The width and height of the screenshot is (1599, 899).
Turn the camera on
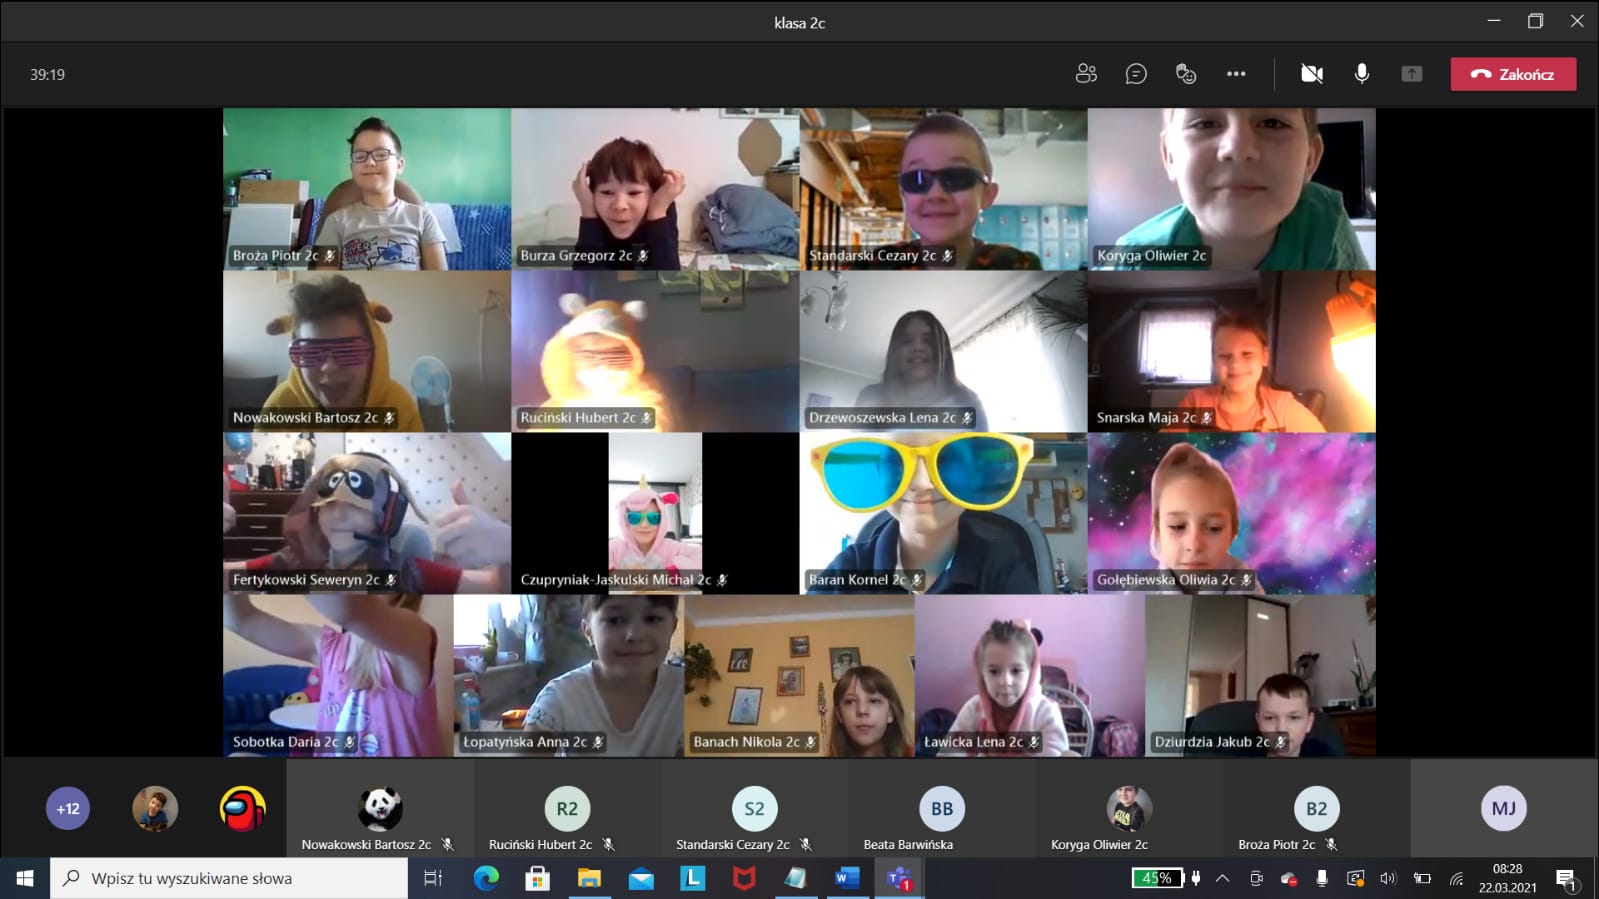click(x=1312, y=74)
